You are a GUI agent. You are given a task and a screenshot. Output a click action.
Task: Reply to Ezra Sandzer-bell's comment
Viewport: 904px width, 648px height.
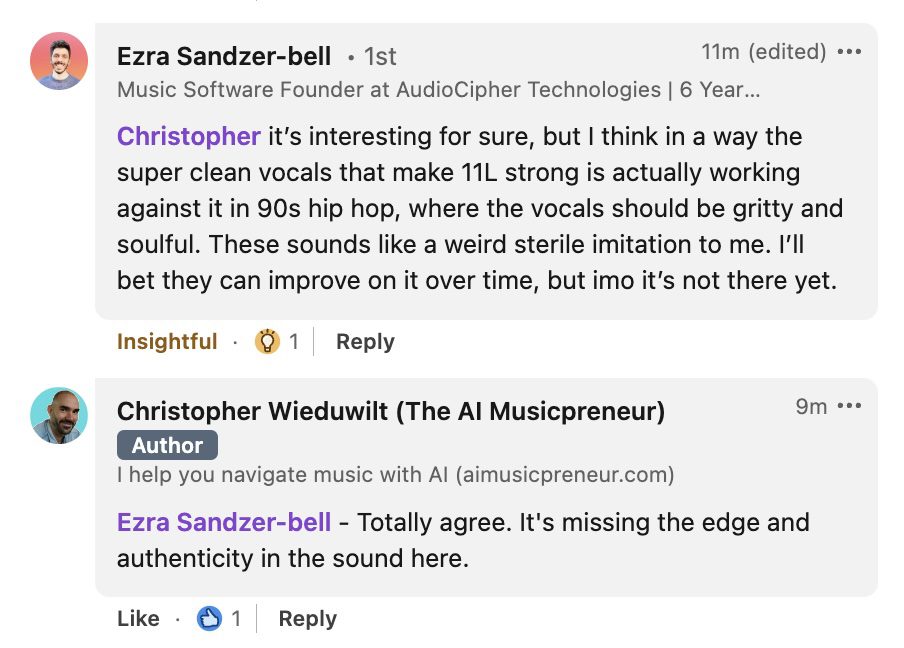click(x=365, y=342)
